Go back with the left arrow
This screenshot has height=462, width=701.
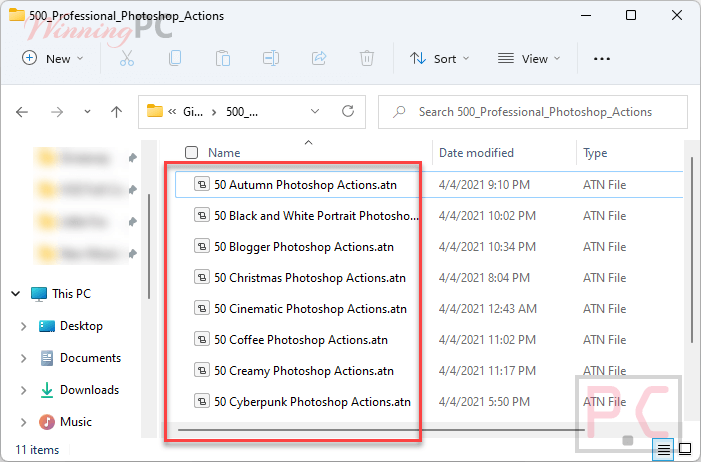click(22, 112)
